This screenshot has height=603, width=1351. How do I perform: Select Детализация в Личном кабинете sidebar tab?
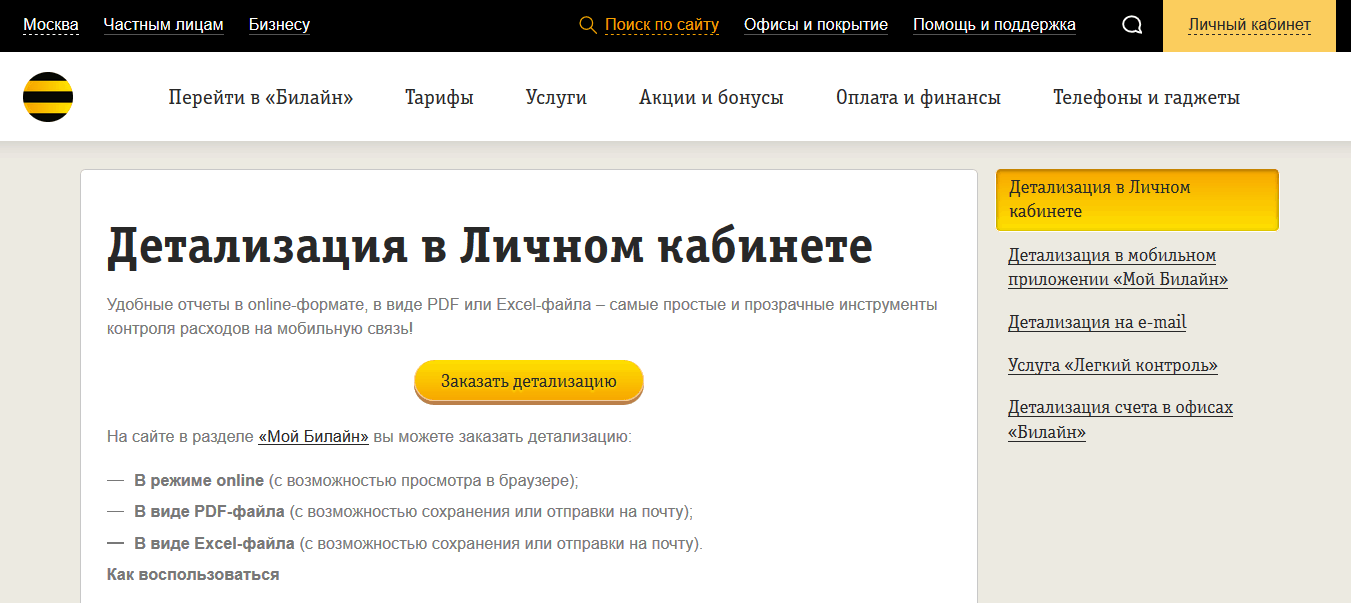[x=1137, y=199]
